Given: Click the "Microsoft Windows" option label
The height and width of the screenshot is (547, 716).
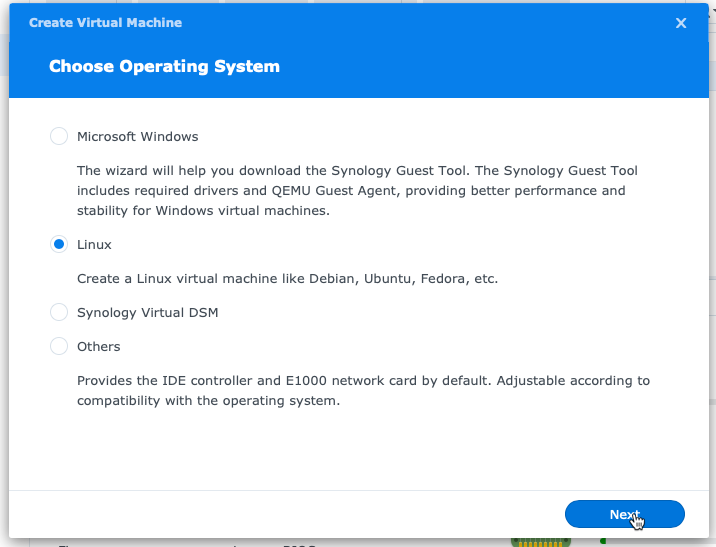Looking at the screenshot, I should [138, 136].
